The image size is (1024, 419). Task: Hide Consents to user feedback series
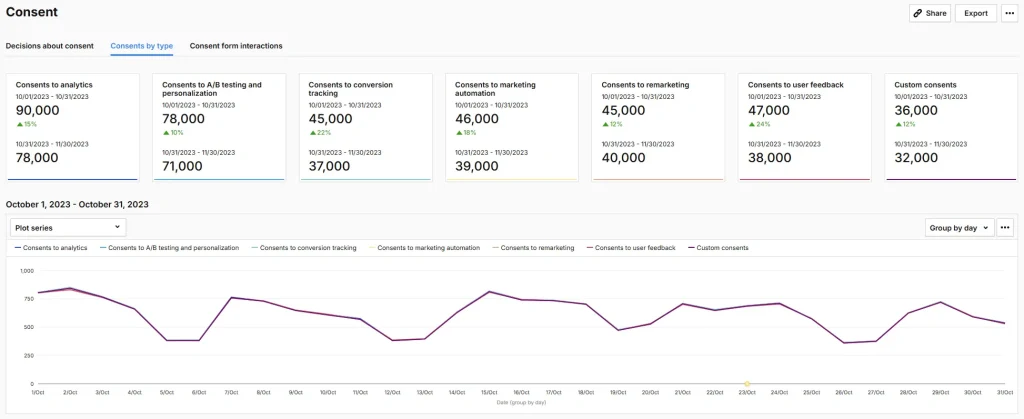(x=634, y=248)
